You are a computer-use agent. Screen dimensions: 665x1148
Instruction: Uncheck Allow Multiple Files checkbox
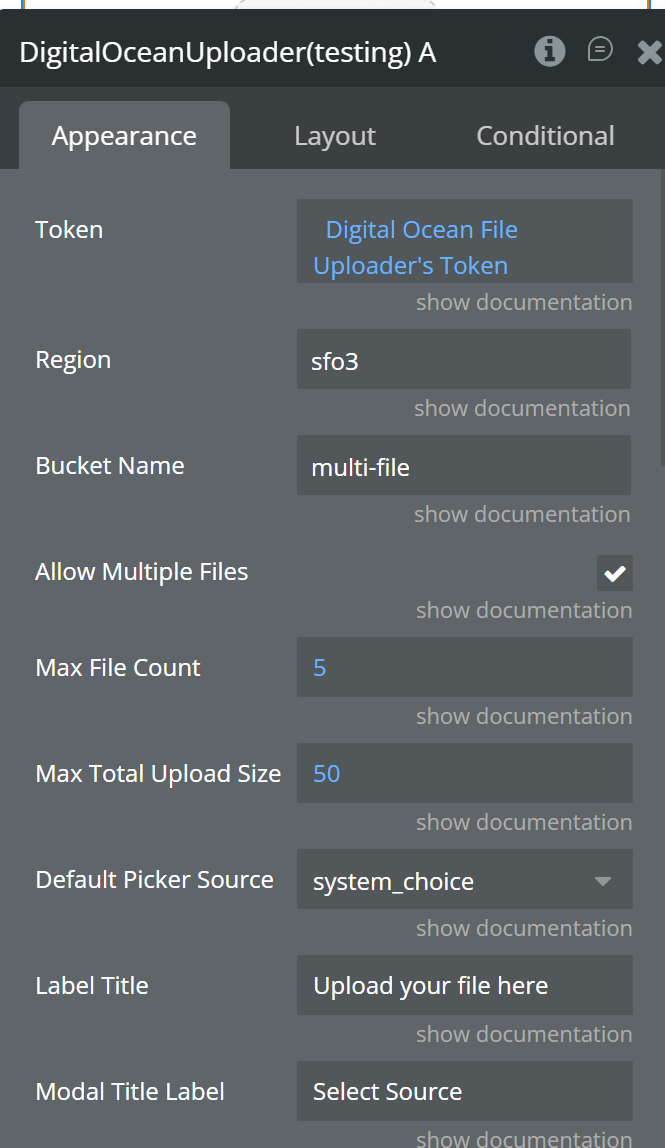tap(614, 573)
